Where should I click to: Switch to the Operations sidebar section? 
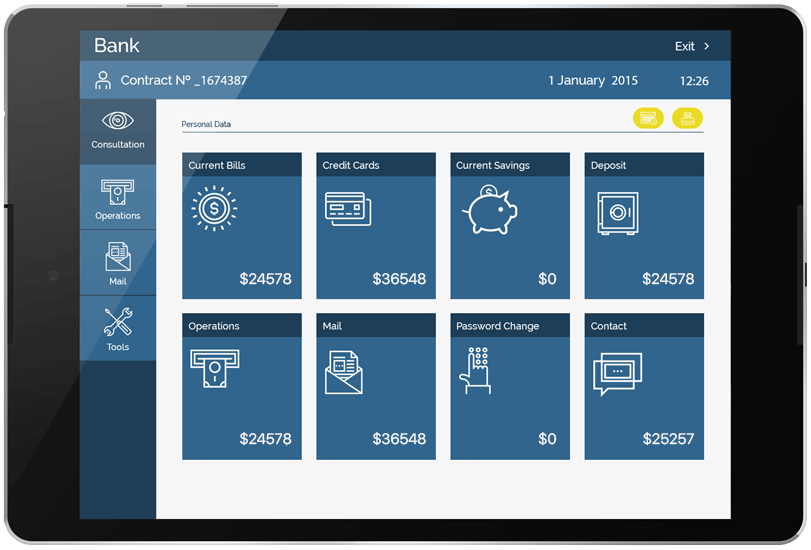pos(118,198)
